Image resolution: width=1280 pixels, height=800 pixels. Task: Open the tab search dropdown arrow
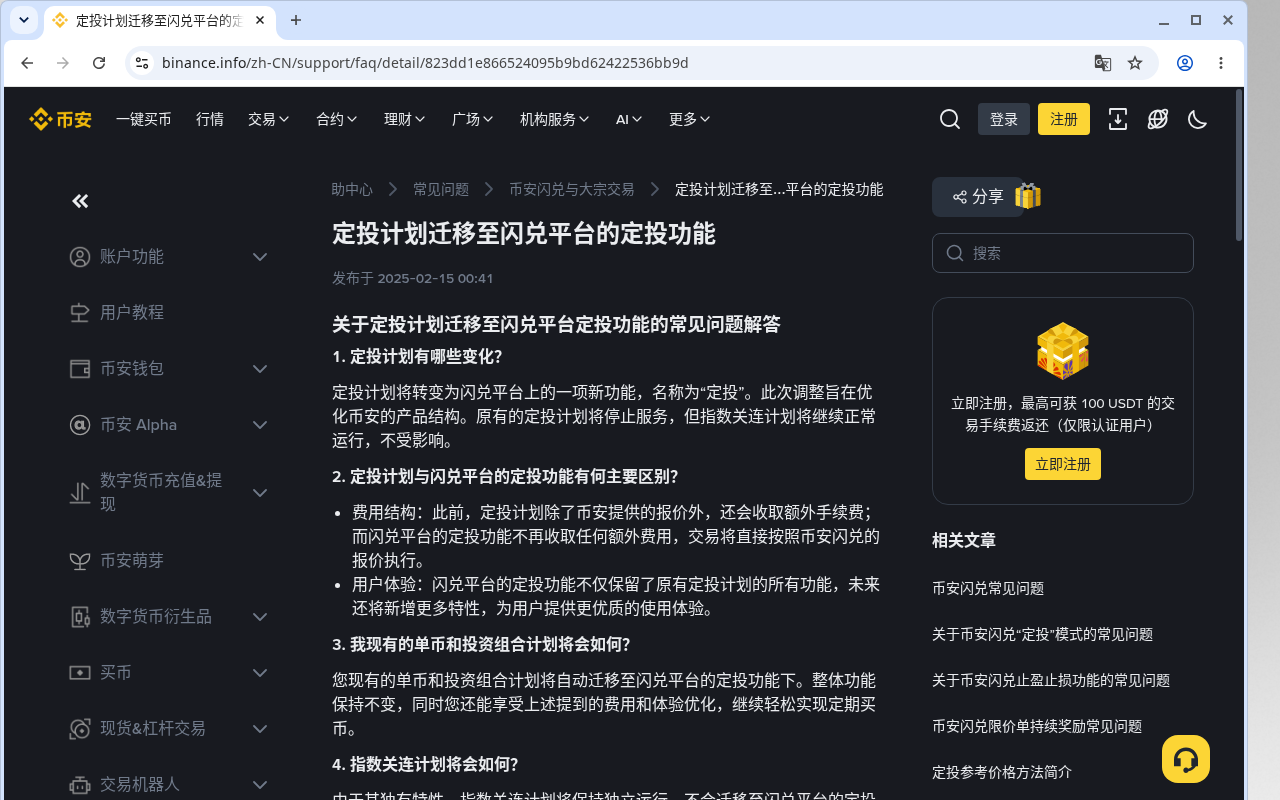point(24,20)
